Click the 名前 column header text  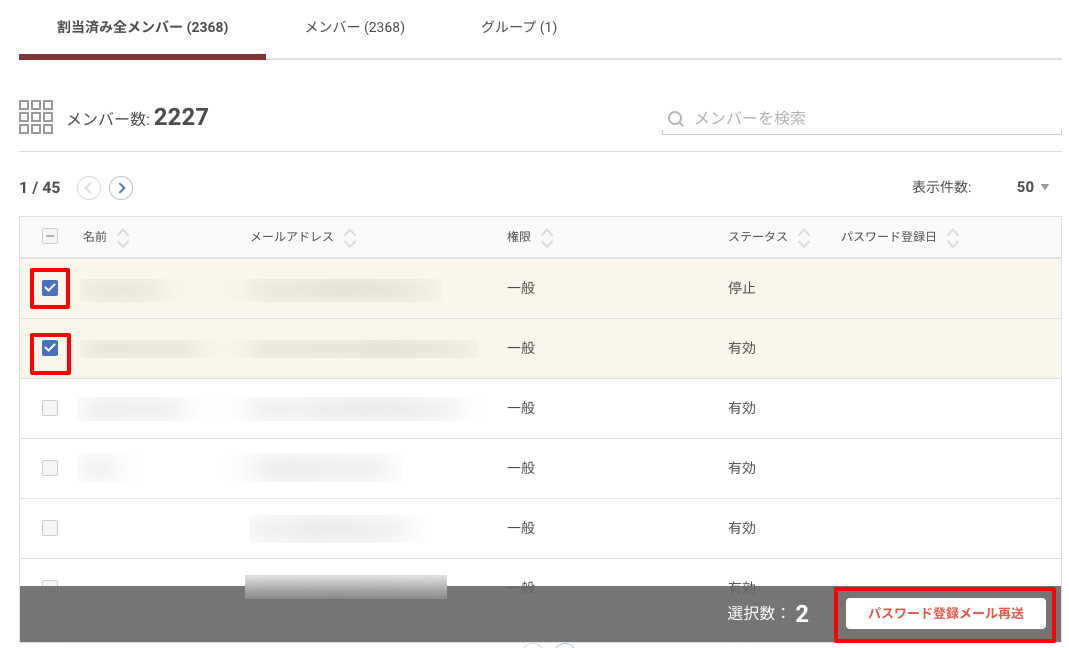(x=95, y=237)
